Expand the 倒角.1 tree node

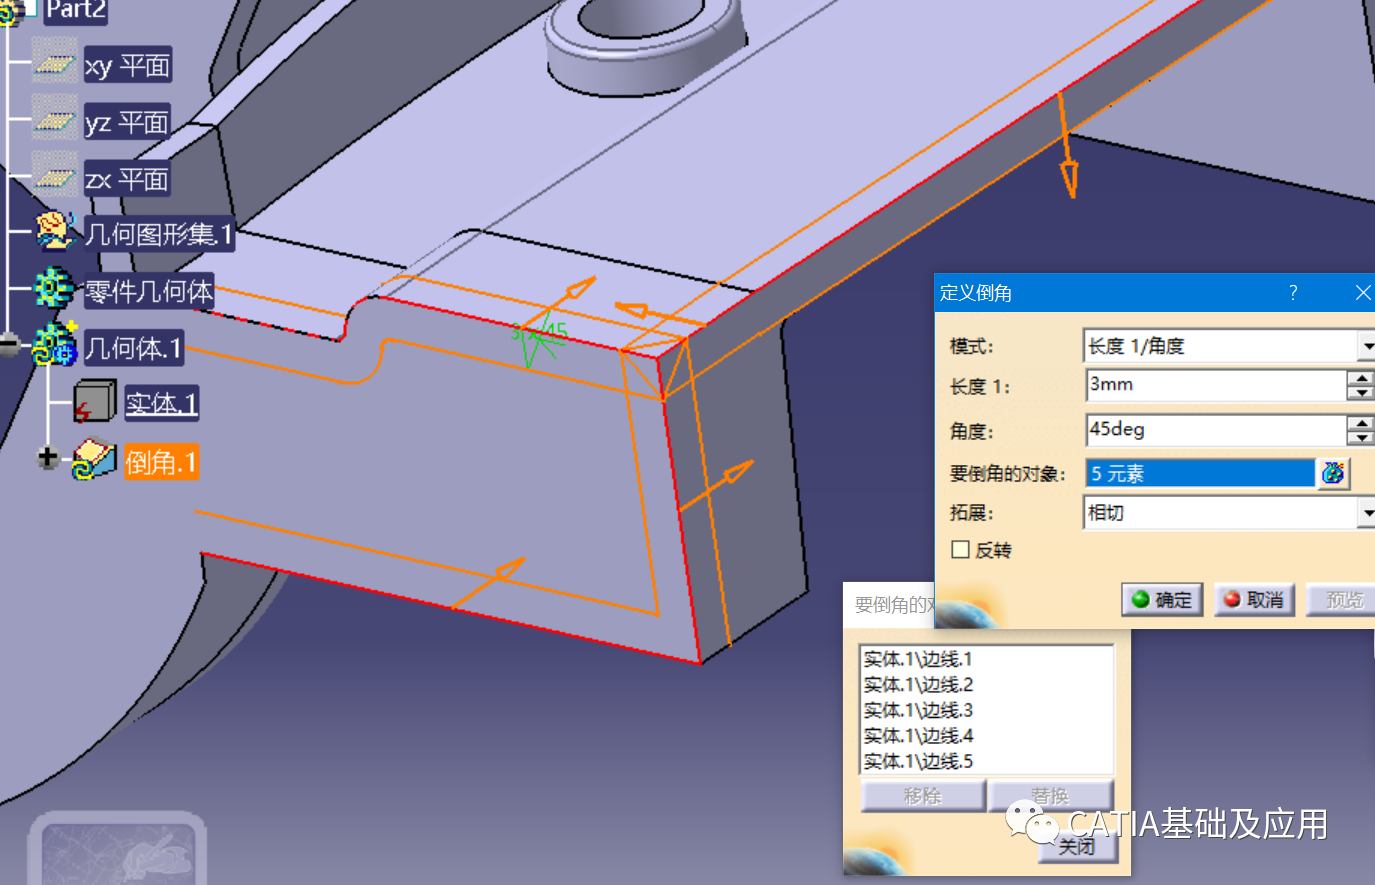pos(47,458)
